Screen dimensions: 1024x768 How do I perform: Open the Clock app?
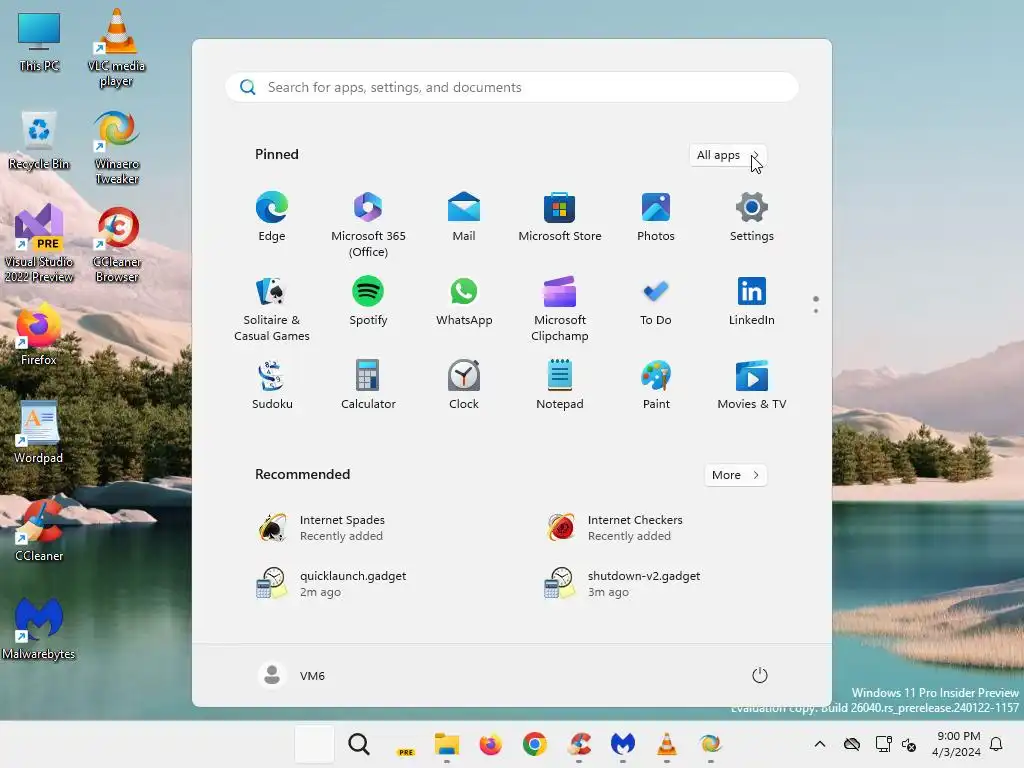tap(464, 385)
